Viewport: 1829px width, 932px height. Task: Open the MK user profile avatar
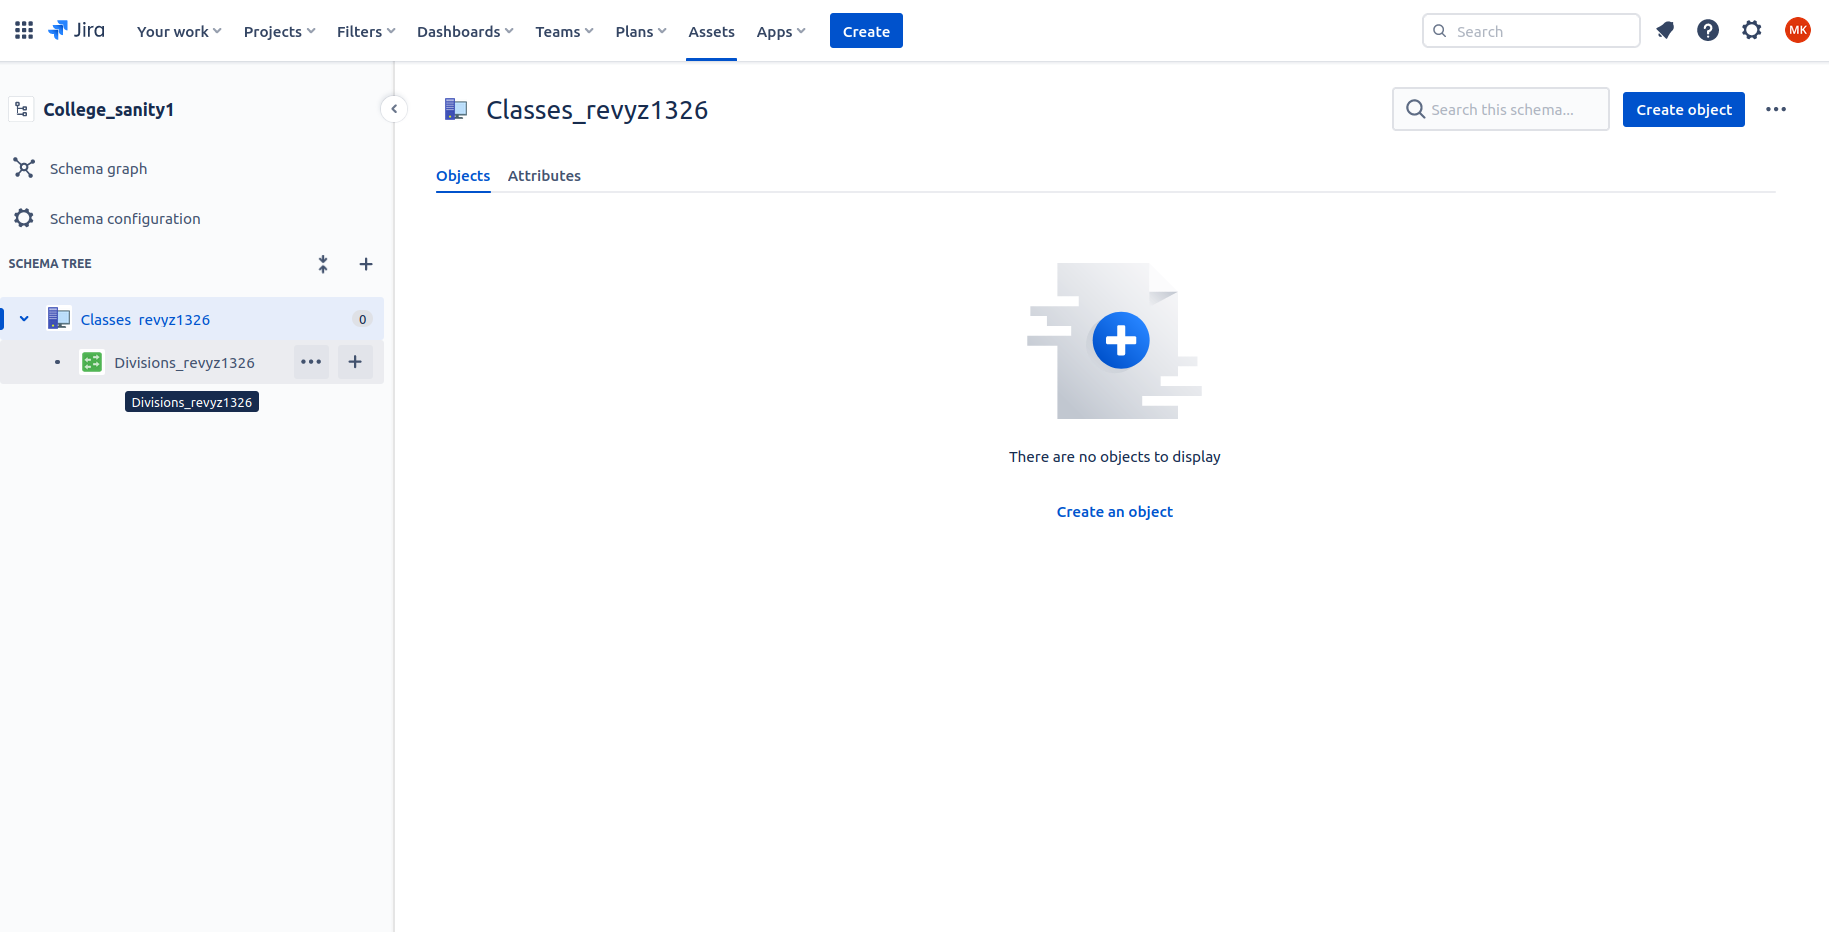[x=1797, y=31]
